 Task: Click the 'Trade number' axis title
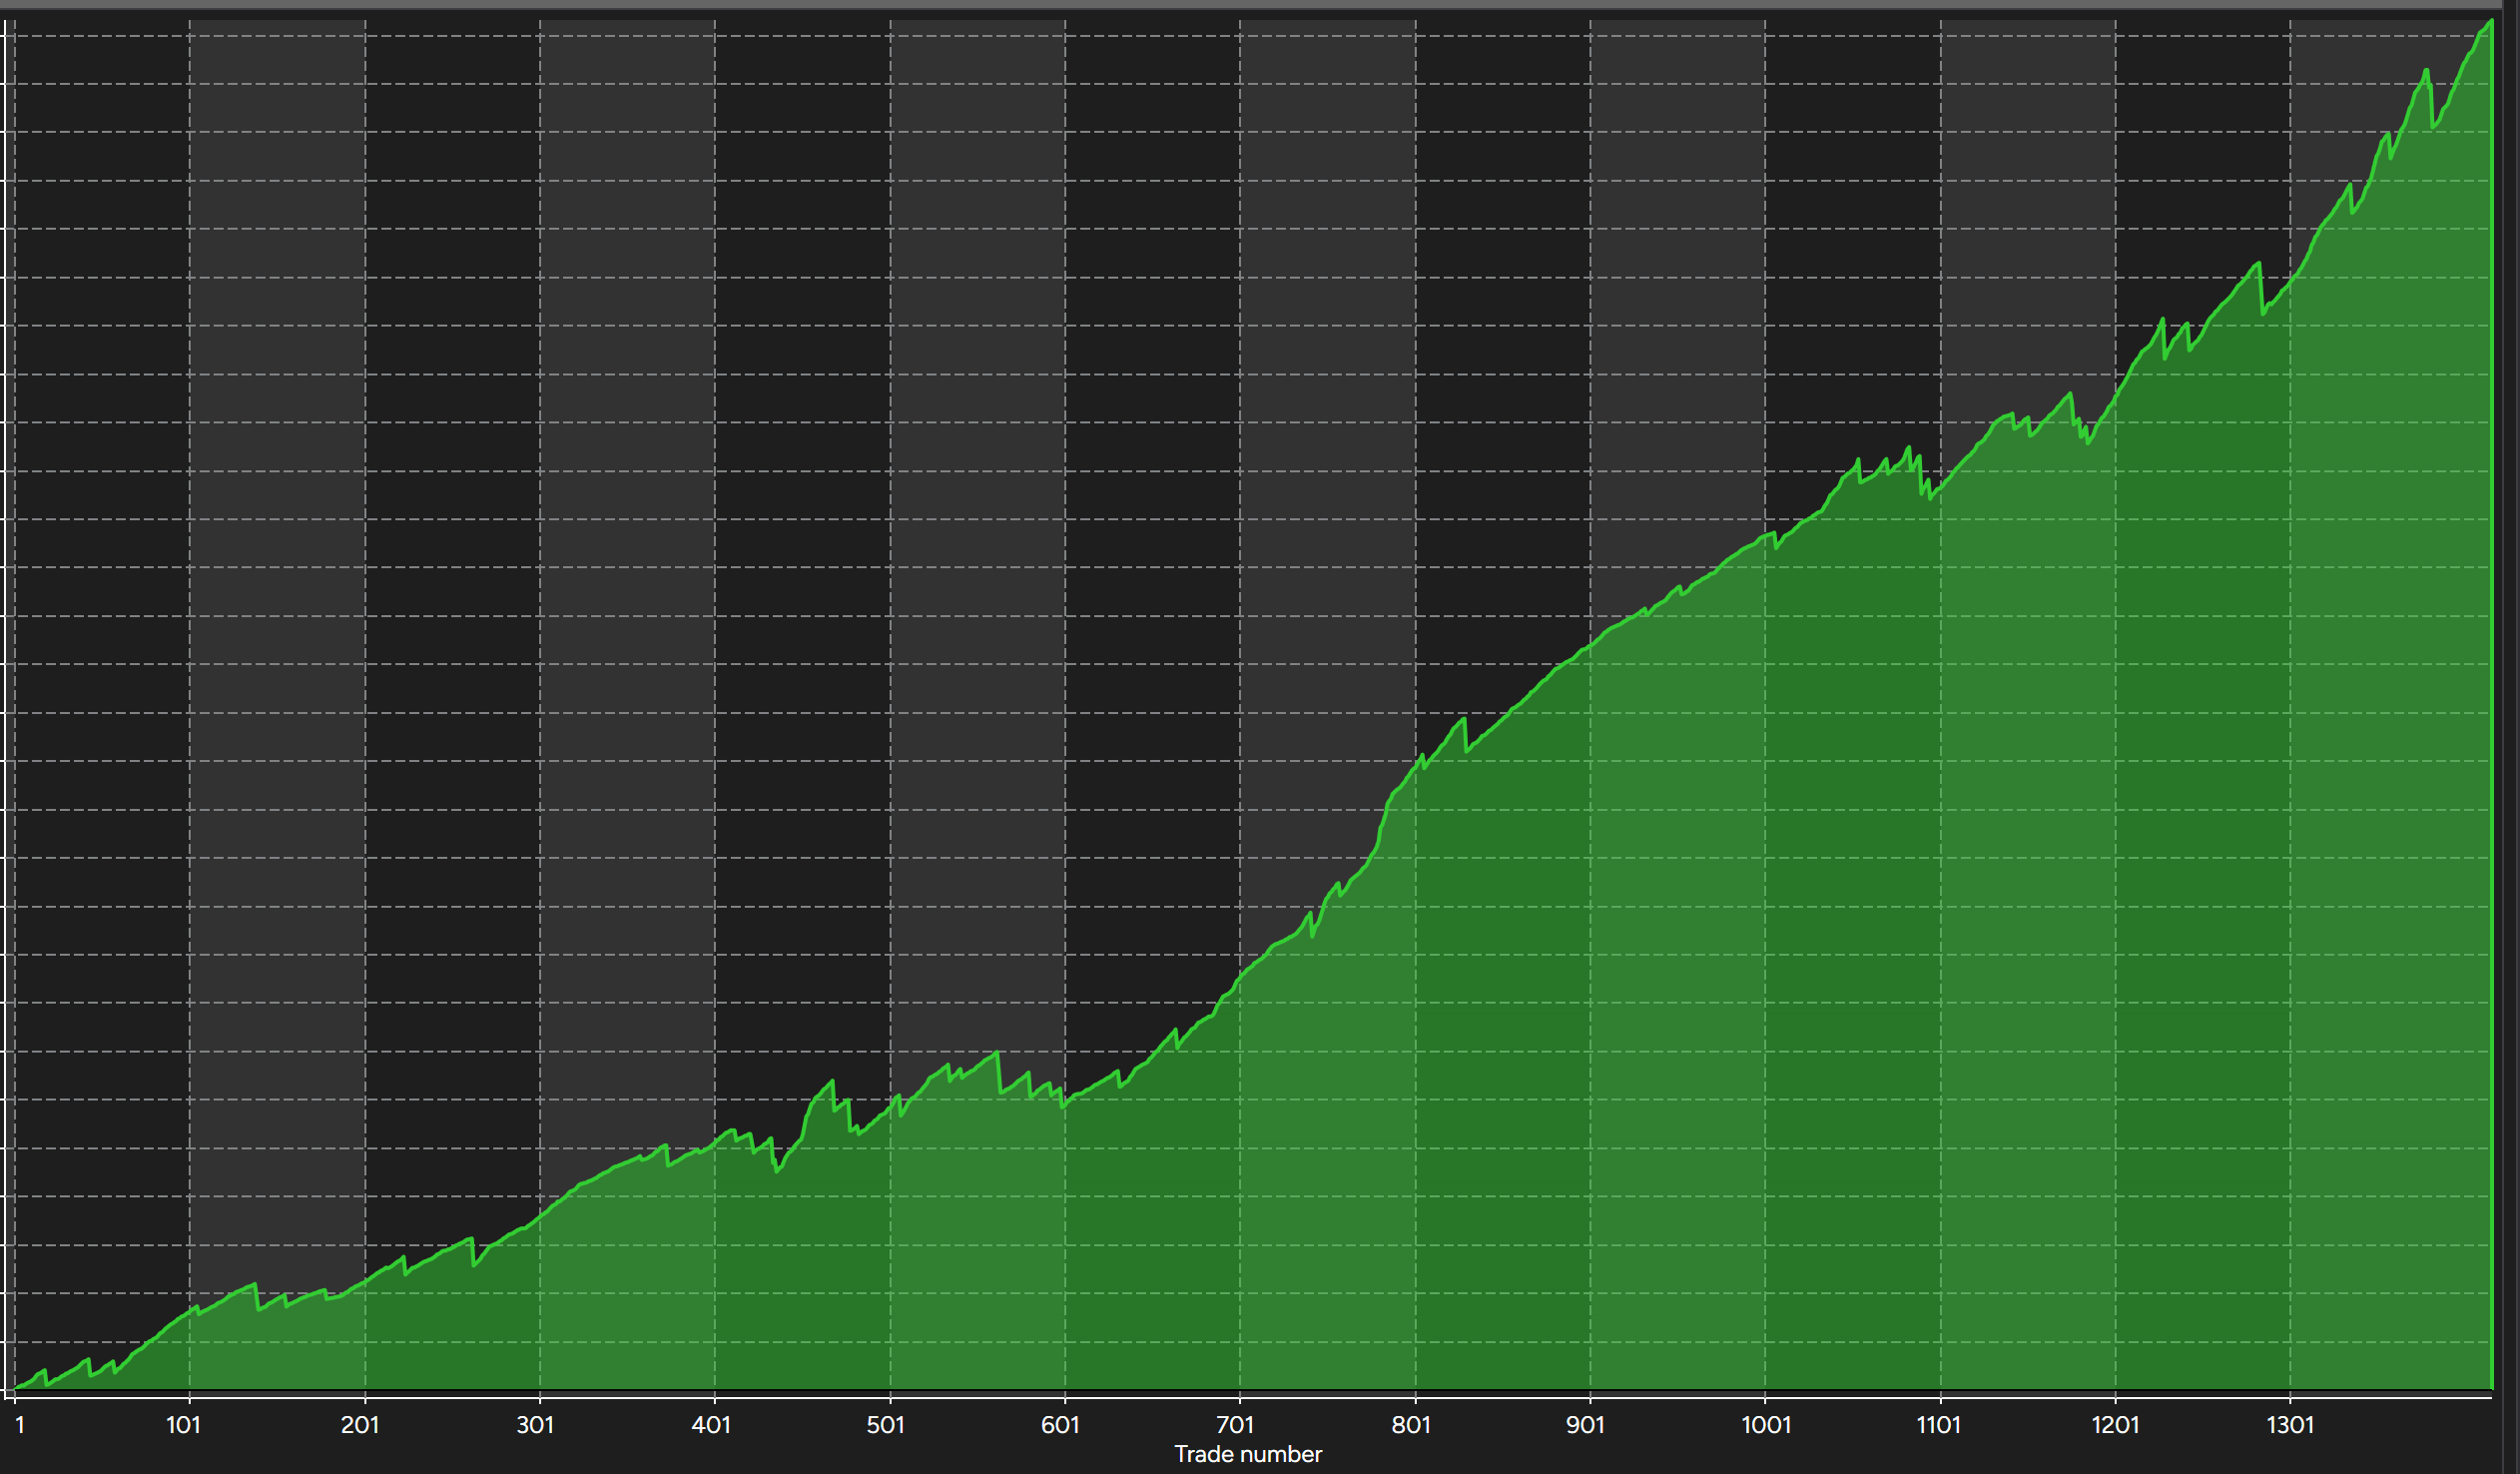(x=1248, y=1454)
